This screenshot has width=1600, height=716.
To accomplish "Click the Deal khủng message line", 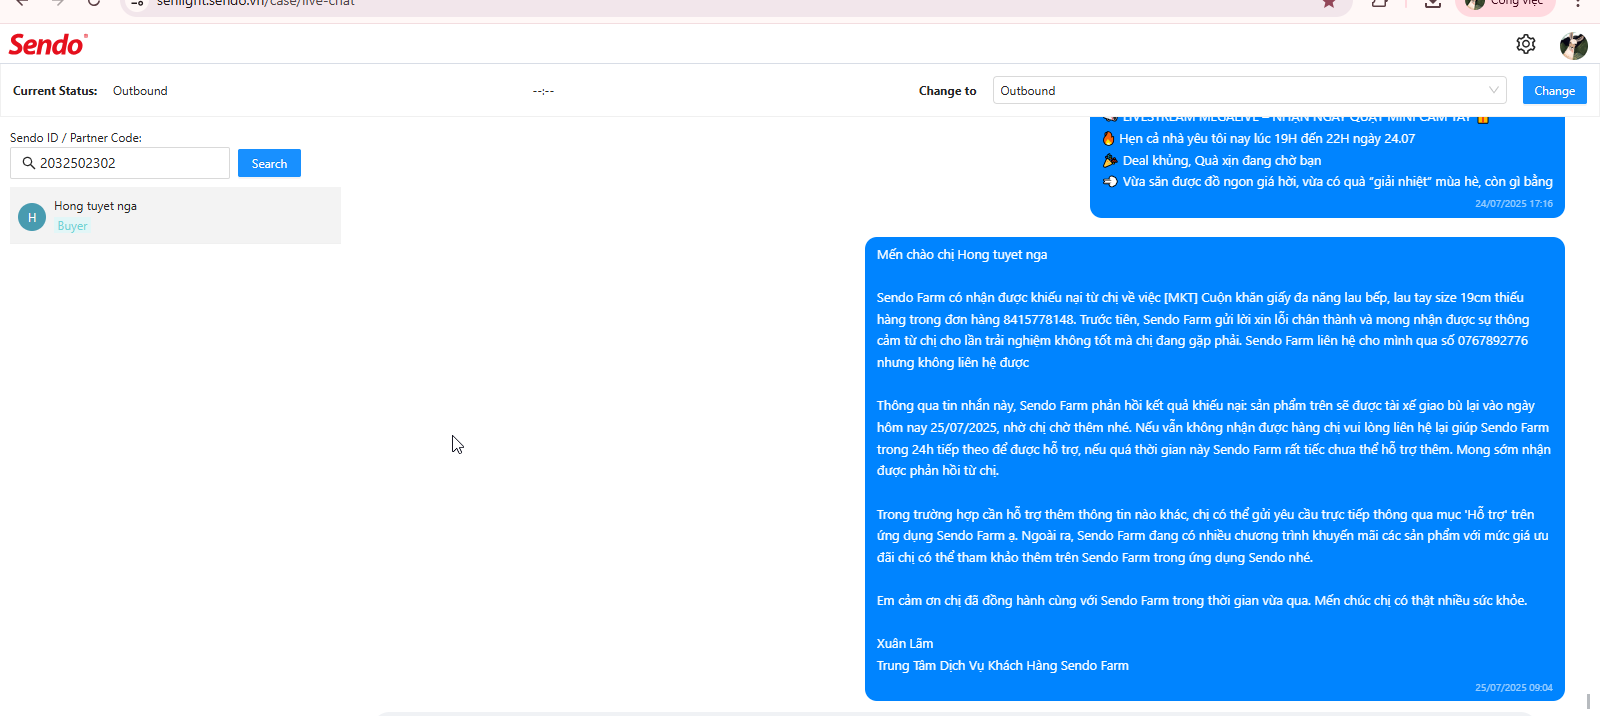I will pyautogui.click(x=1212, y=161).
